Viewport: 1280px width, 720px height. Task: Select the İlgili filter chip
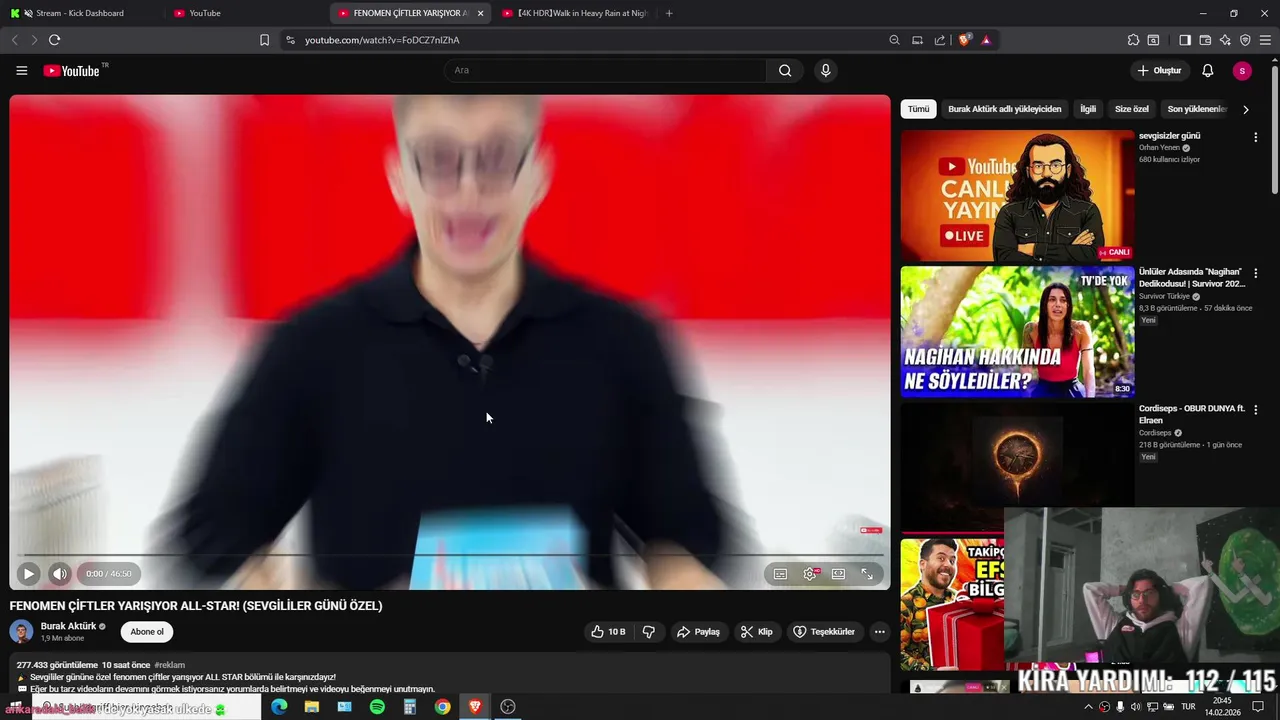(1088, 109)
